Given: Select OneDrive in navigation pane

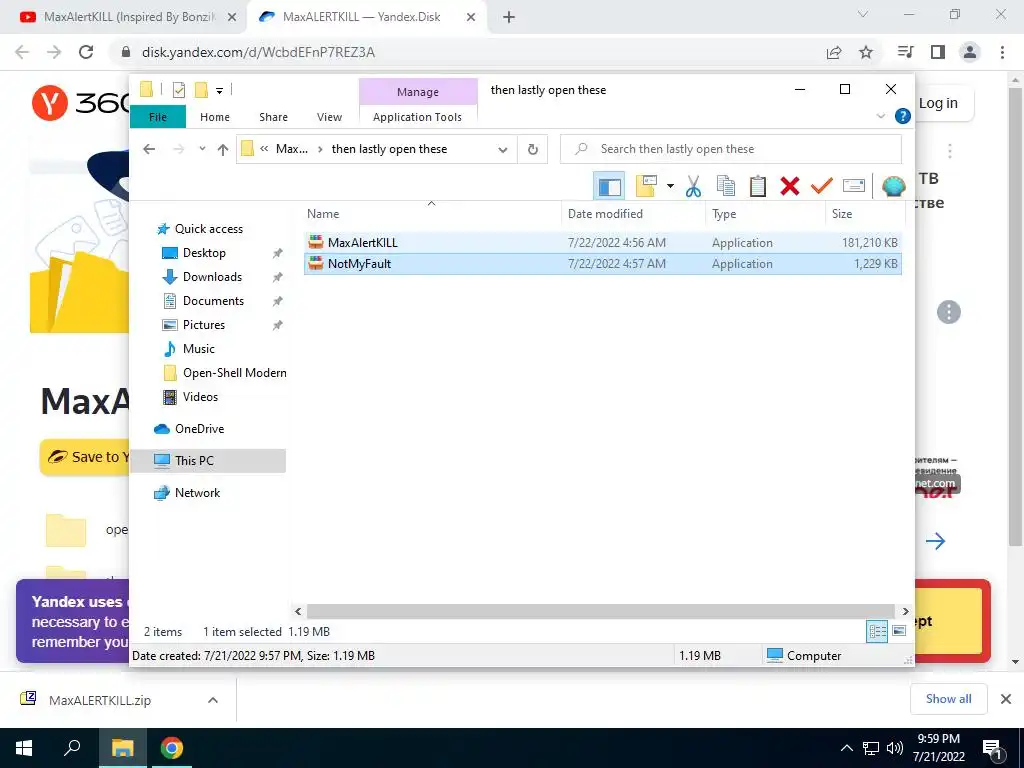Looking at the screenshot, I should [189, 429].
